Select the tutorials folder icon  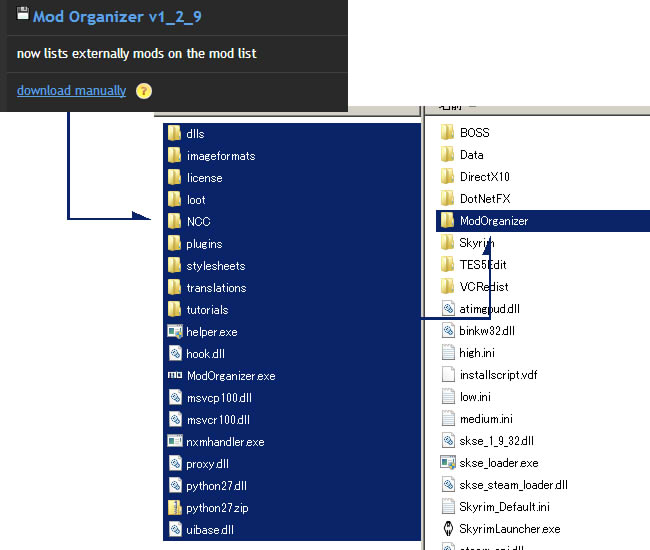(x=174, y=309)
